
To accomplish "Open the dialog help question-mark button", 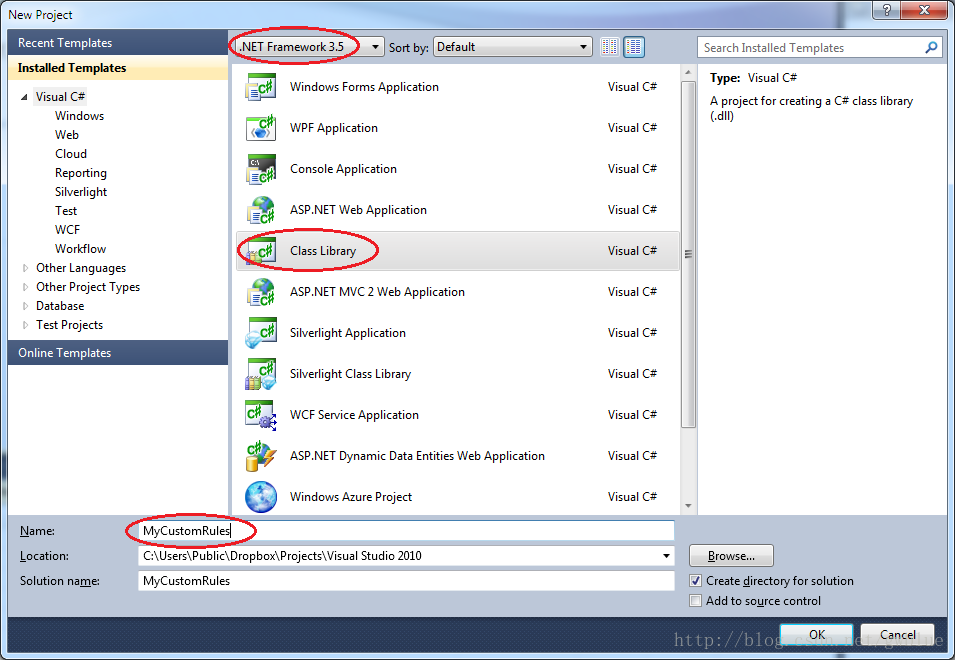I will 886,10.
